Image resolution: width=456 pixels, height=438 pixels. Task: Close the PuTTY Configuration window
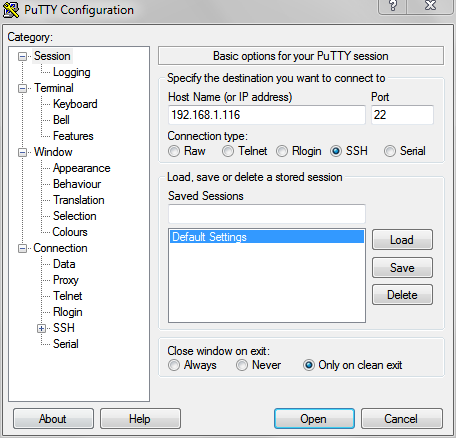pyautogui.click(x=430, y=6)
